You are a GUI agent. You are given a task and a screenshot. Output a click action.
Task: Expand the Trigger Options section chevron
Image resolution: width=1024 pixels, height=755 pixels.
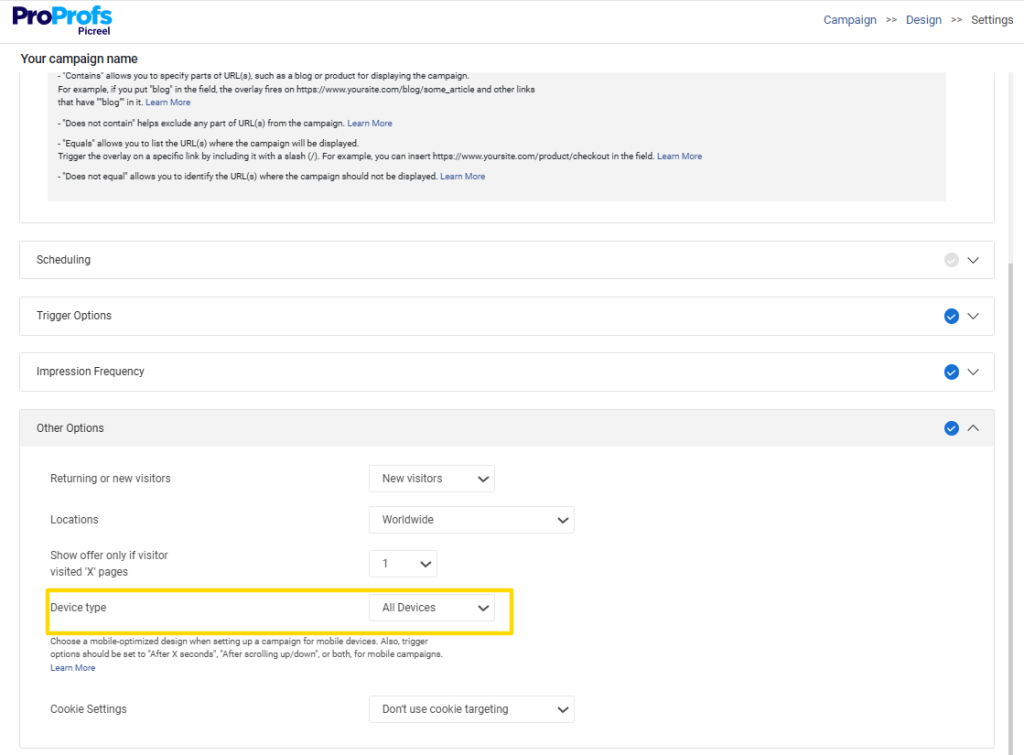pos(973,316)
